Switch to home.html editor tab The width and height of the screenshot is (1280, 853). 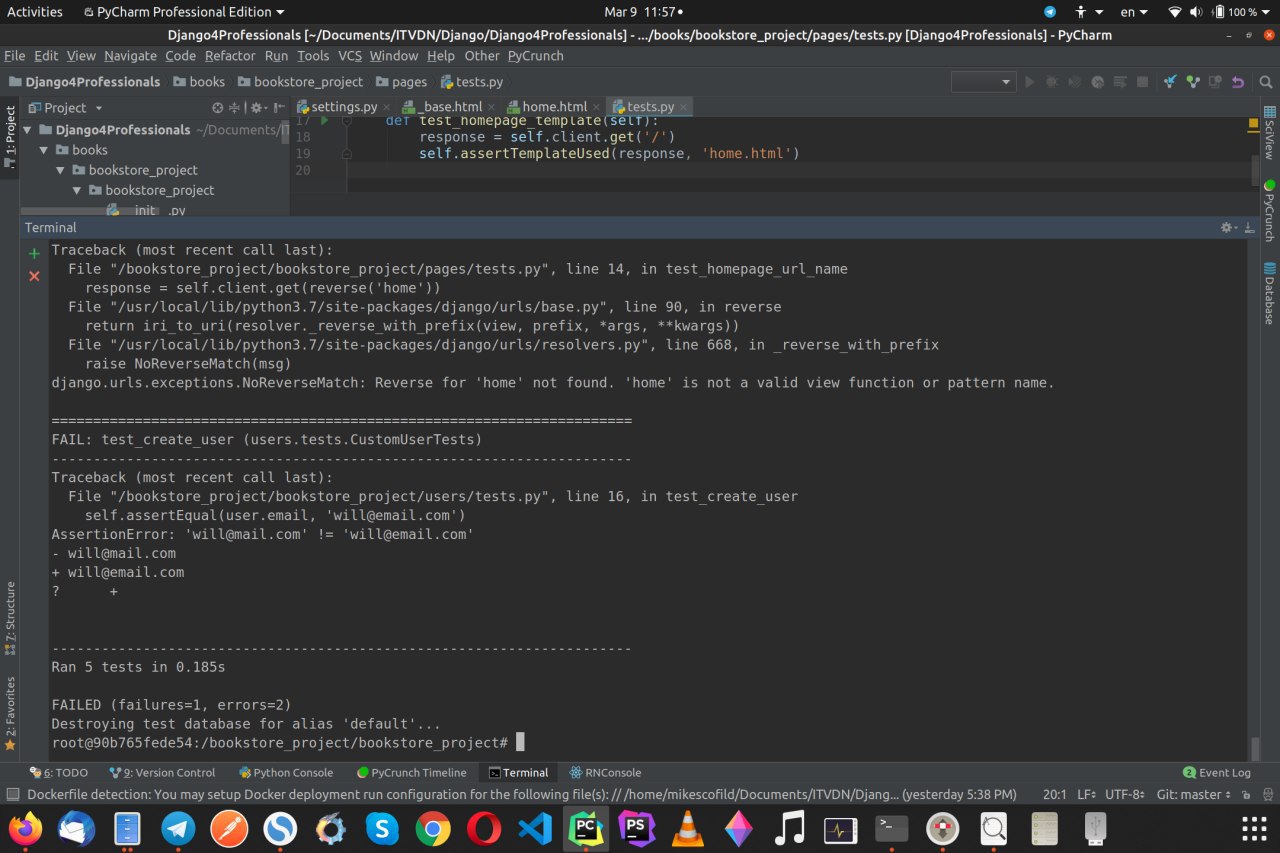coord(554,107)
